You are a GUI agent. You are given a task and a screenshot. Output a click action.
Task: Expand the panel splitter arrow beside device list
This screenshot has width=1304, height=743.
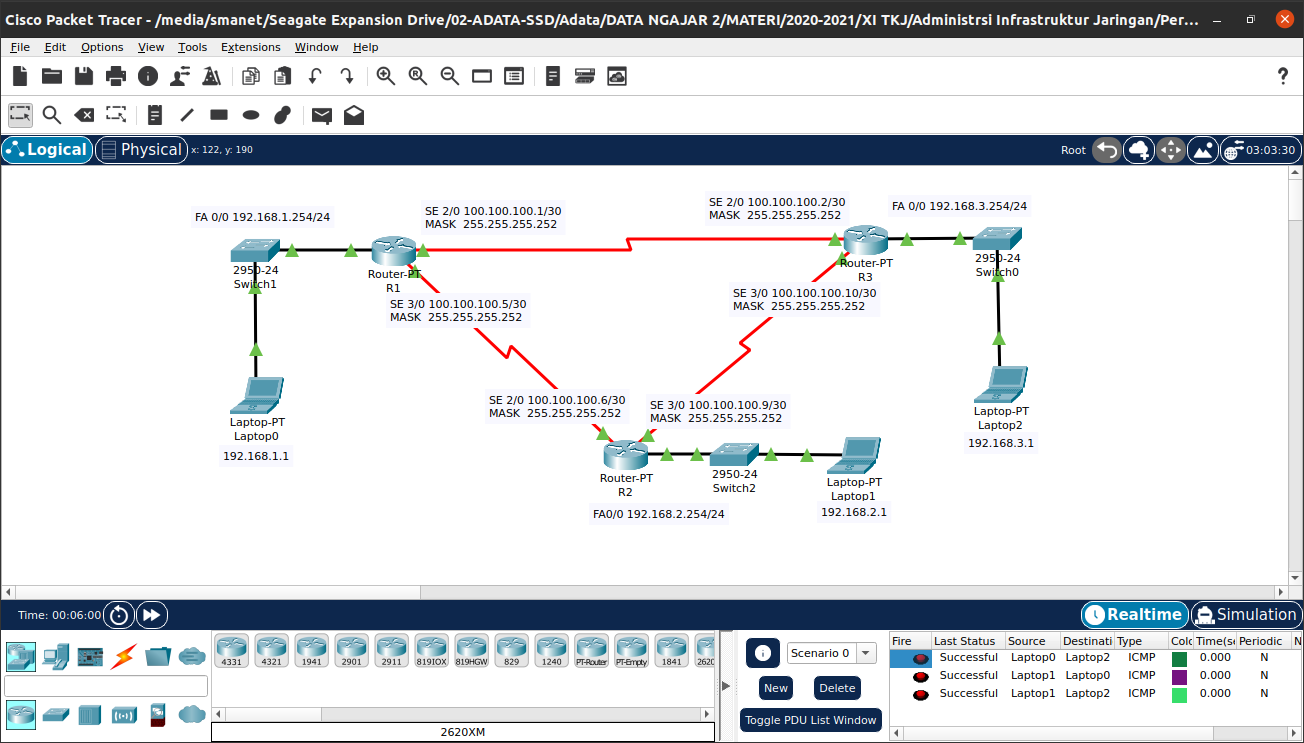727,685
